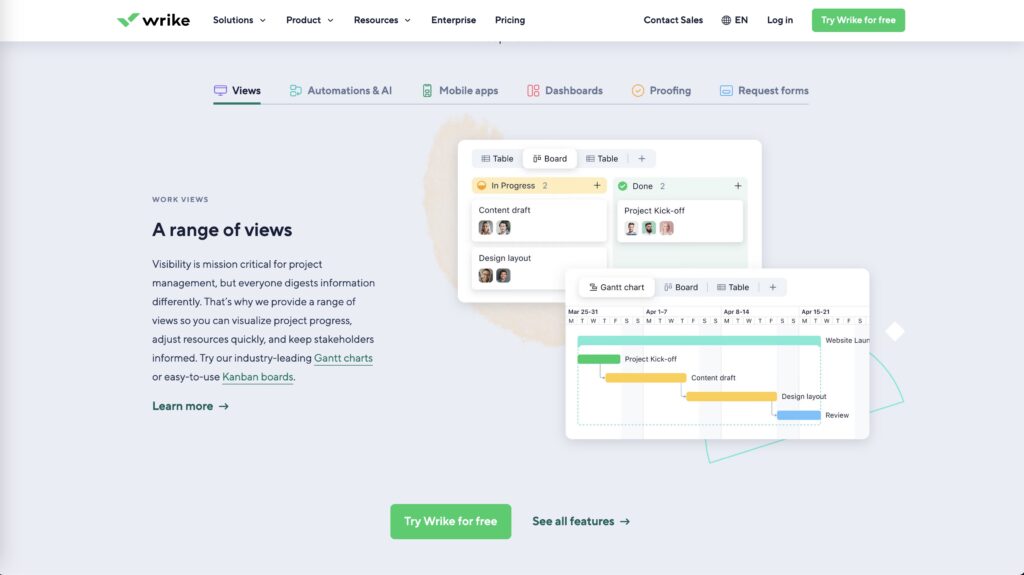Open the Kanban boards link
This screenshot has height=575, width=1024.
click(257, 377)
